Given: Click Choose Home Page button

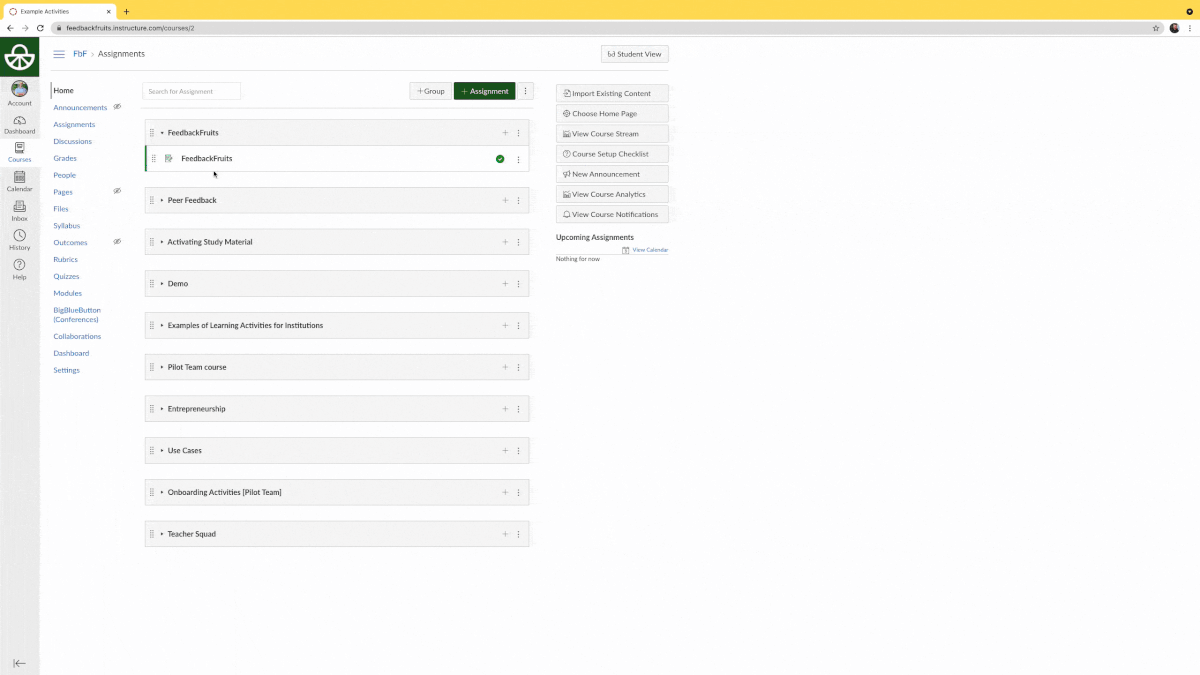Looking at the screenshot, I should click(612, 114).
